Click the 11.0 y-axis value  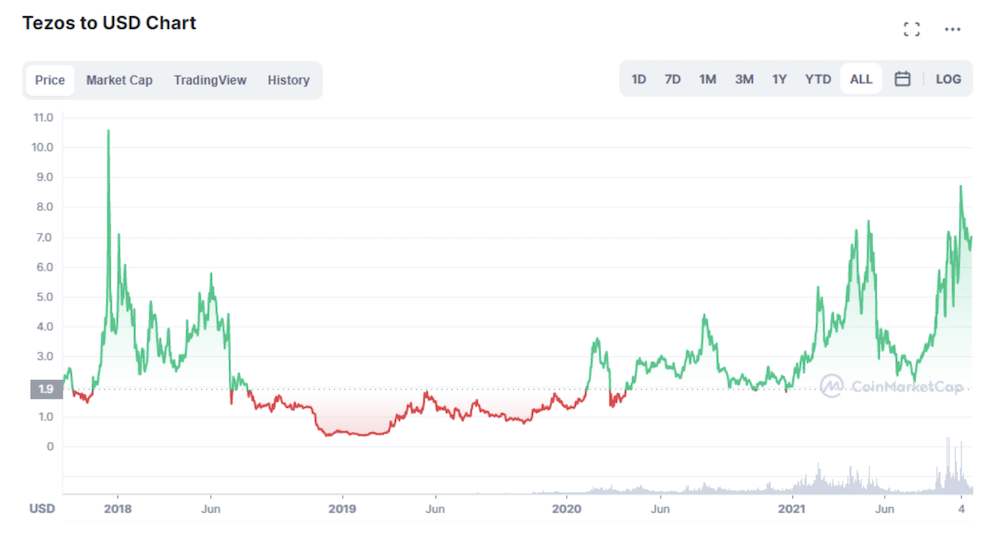pyautogui.click(x=43, y=117)
